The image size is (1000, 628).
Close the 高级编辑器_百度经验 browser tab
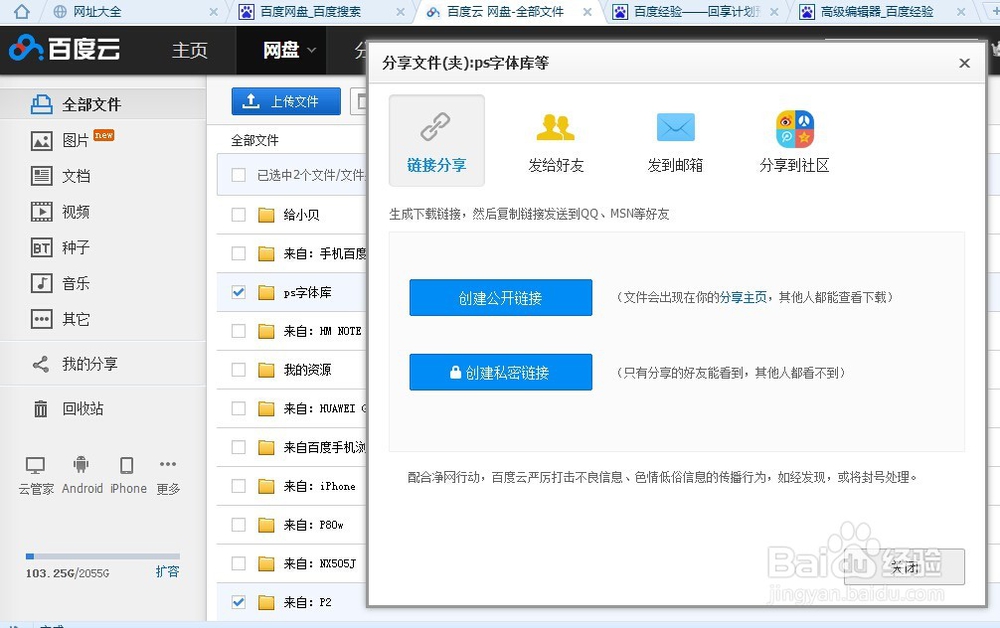point(961,11)
